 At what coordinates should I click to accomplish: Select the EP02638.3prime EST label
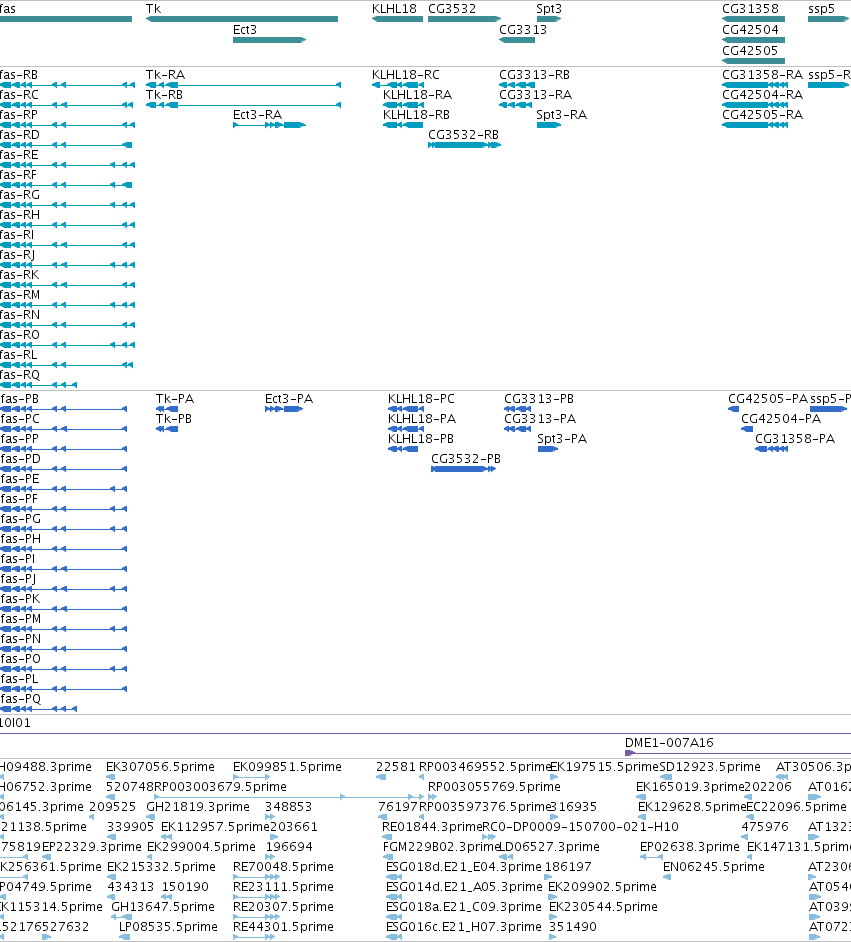(x=689, y=847)
